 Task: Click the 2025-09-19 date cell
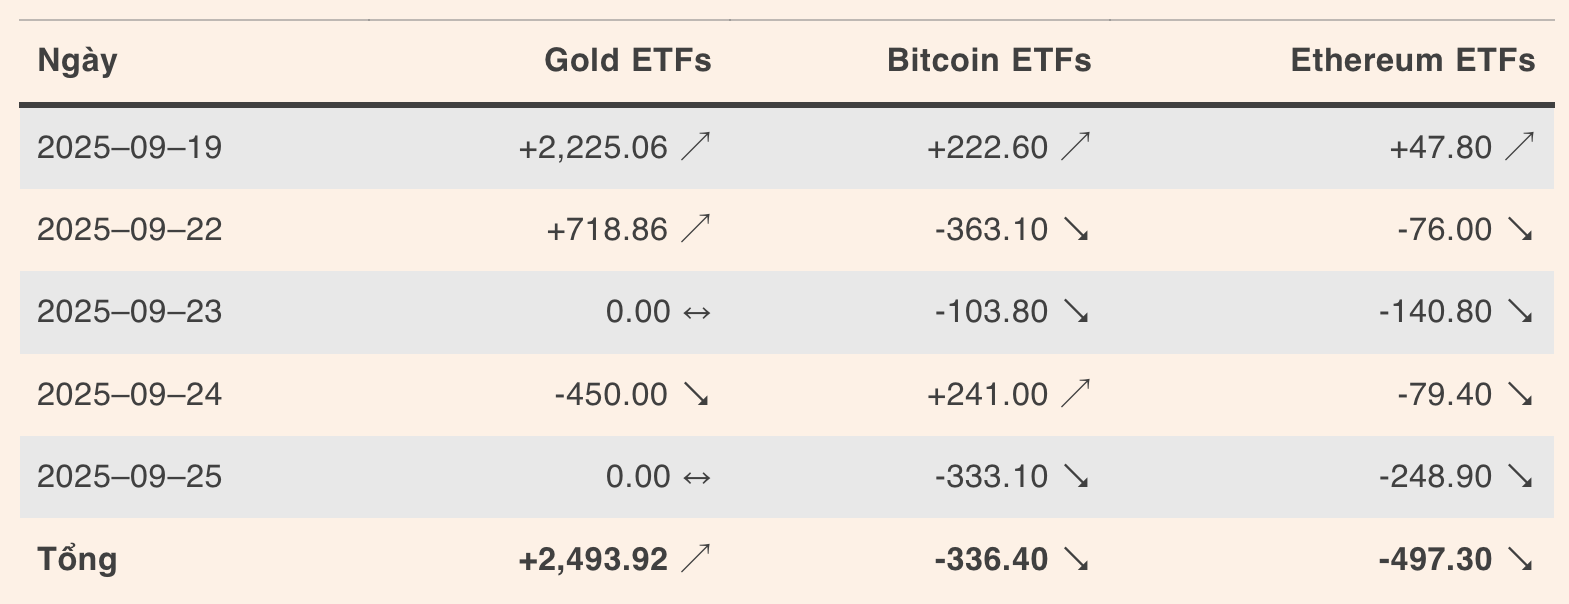tap(129, 148)
